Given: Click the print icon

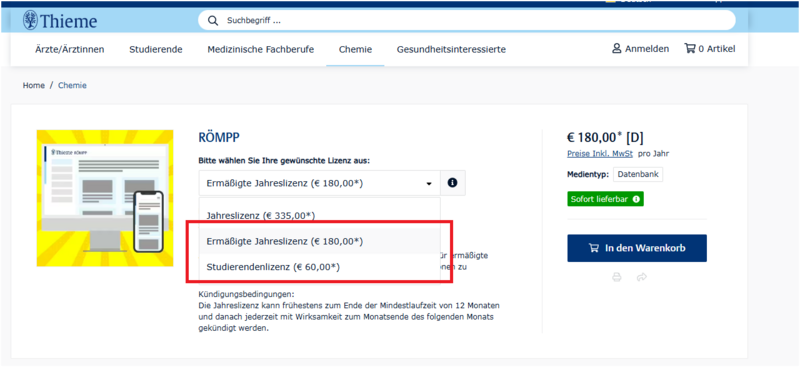Looking at the screenshot, I should coord(617,277).
